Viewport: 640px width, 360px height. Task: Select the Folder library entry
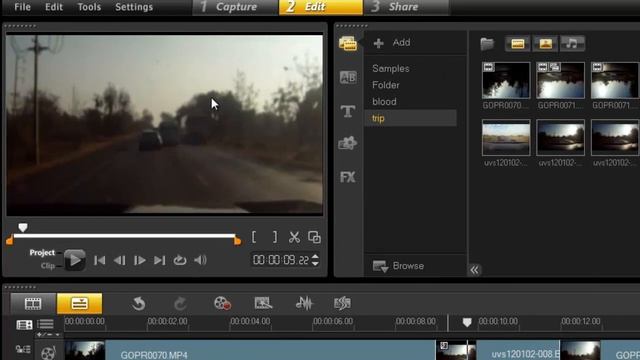click(386, 85)
